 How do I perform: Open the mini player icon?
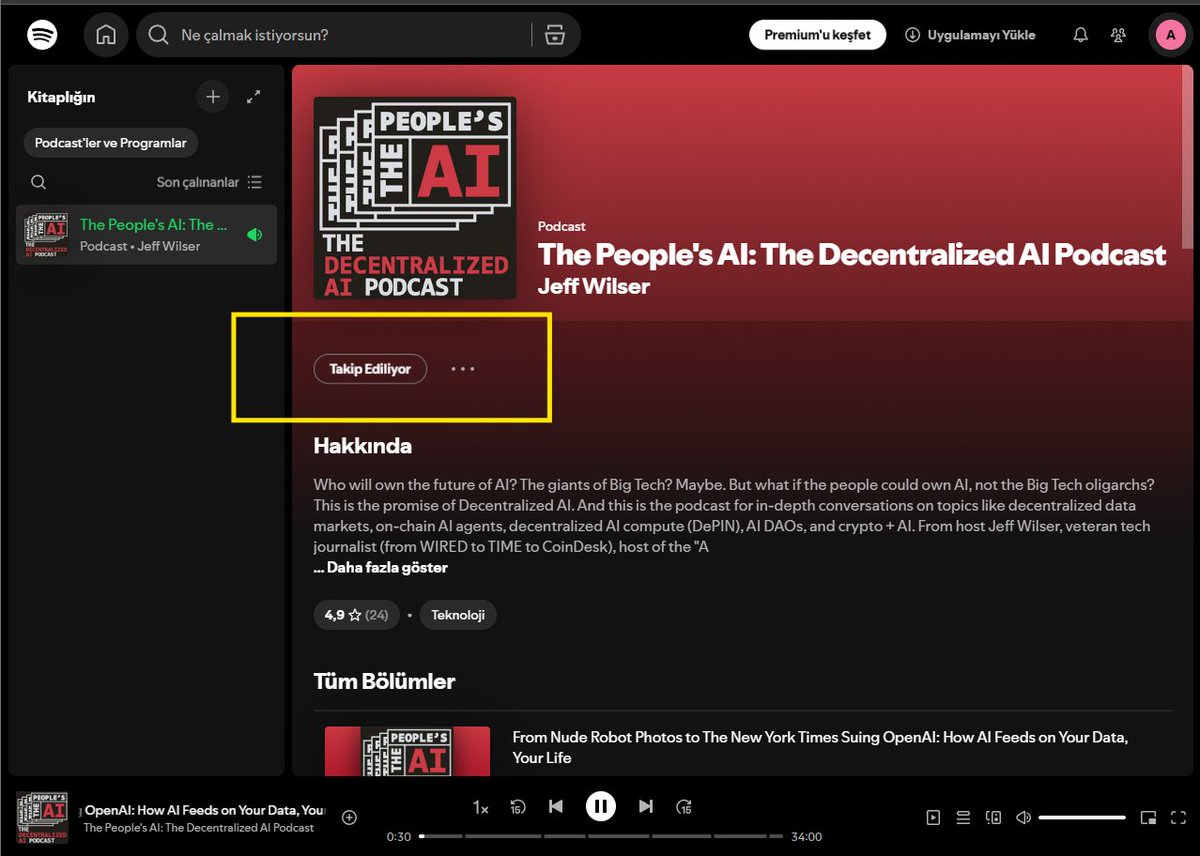[1149, 818]
